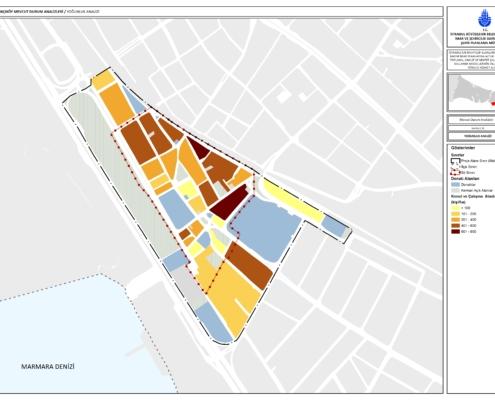Click the yellow-orange parcel at northern tip
The height and width of the screenshot is (400, 495).
pyautogui.click(x=103, y=79)
